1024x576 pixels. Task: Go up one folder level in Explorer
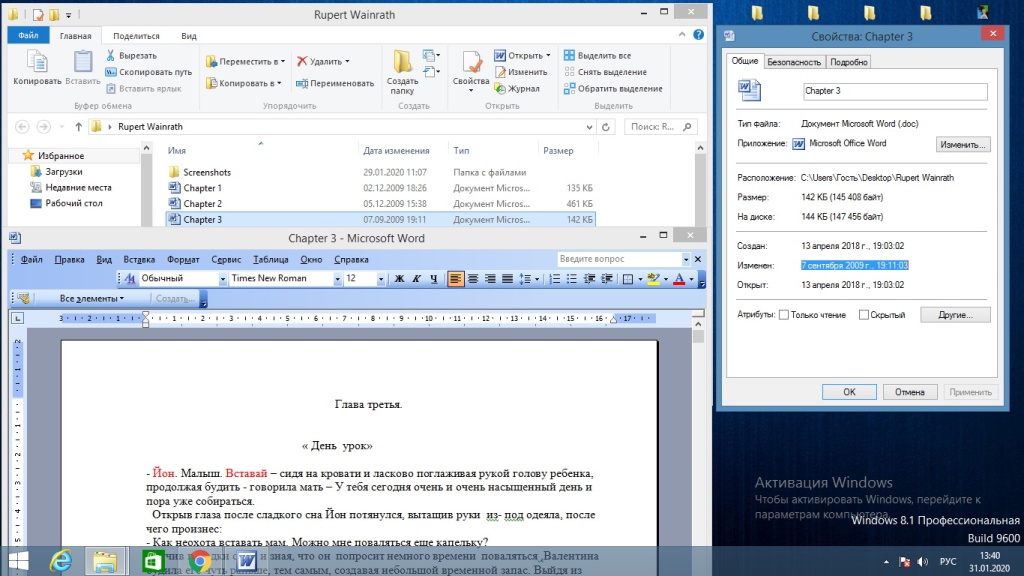pos(78,127)
